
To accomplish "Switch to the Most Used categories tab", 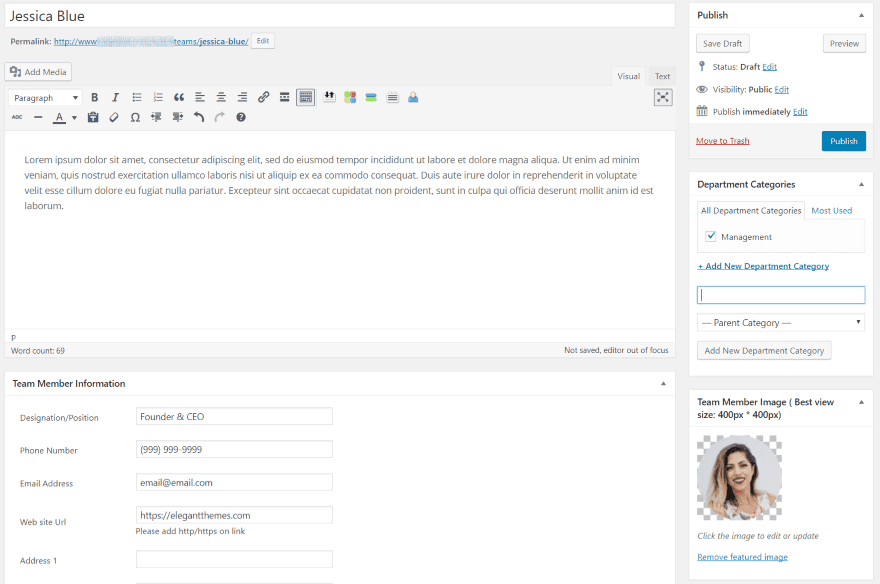I will [831, 211].
